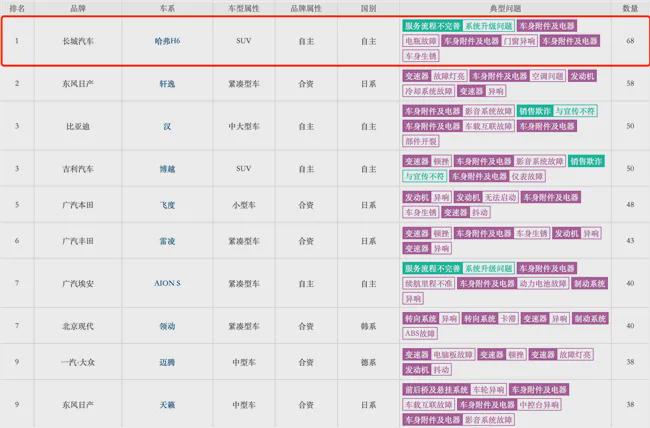Select the 与宣传不符 tag in 博越 row

(424, 176)
